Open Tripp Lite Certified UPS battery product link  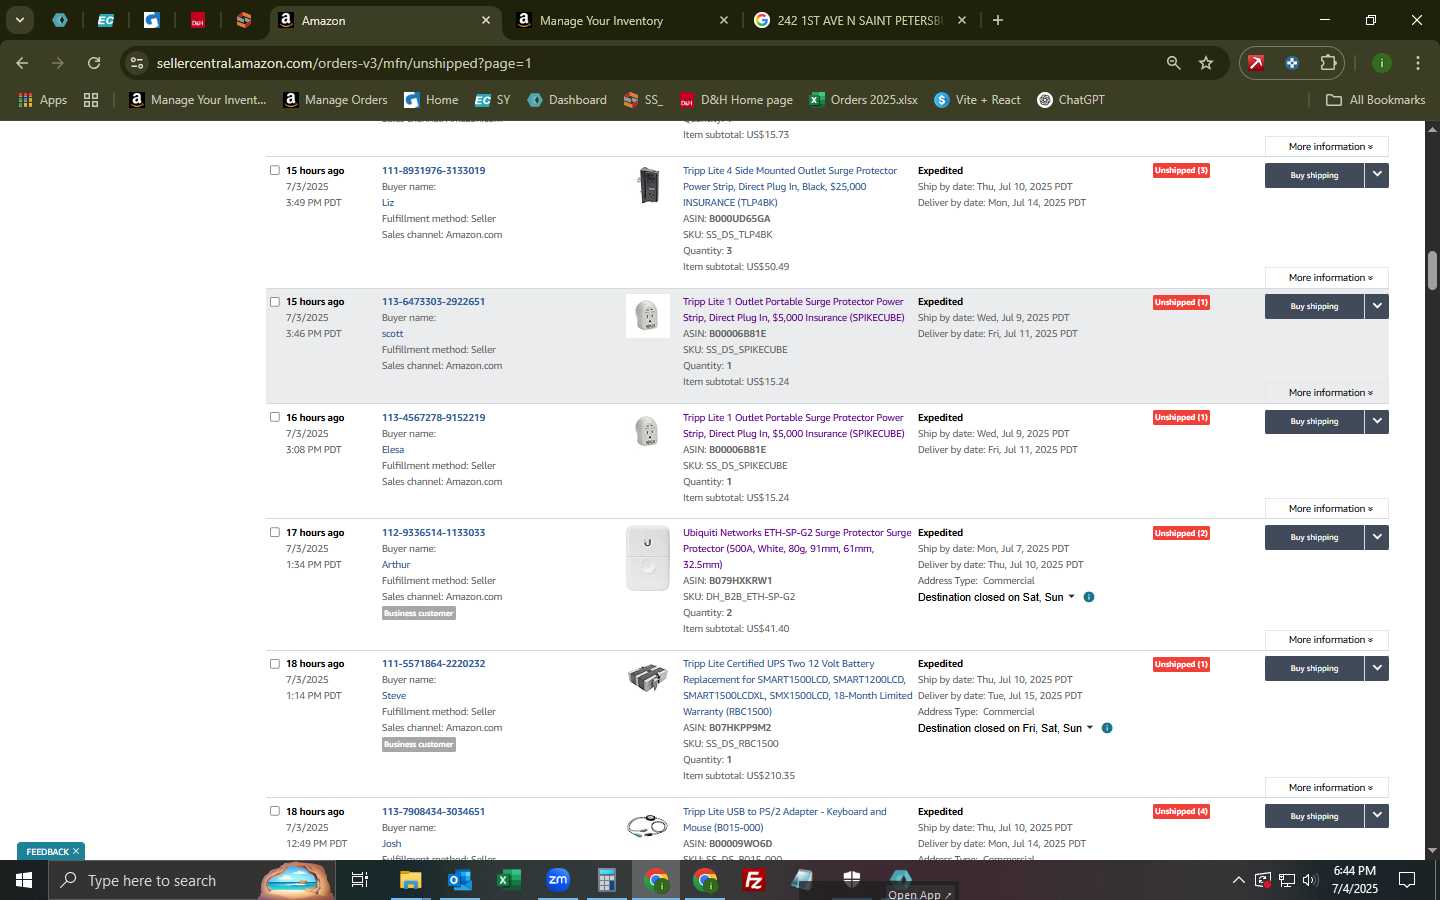797,687
